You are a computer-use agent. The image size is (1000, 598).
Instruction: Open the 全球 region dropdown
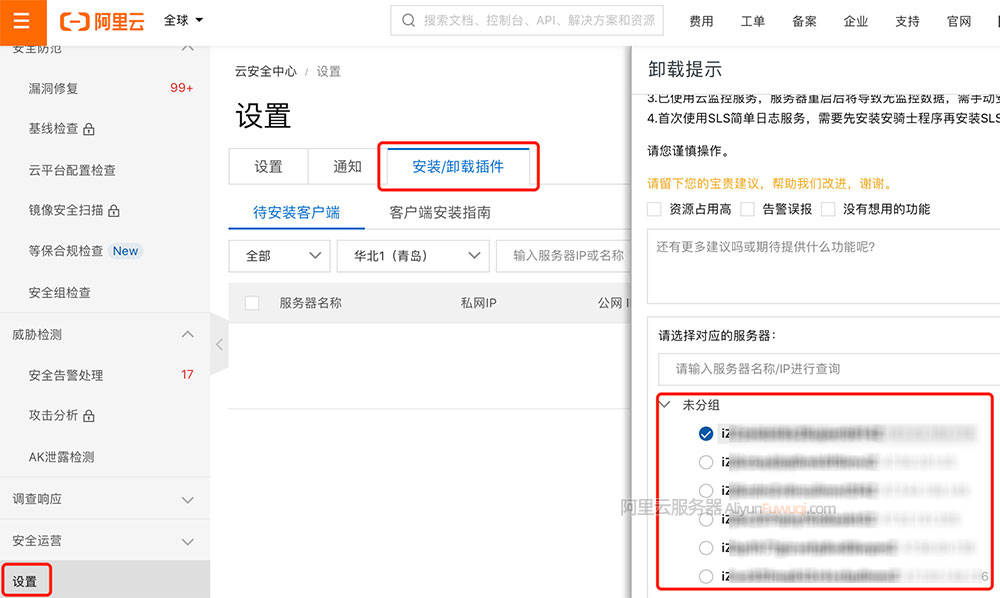(183, 20)
